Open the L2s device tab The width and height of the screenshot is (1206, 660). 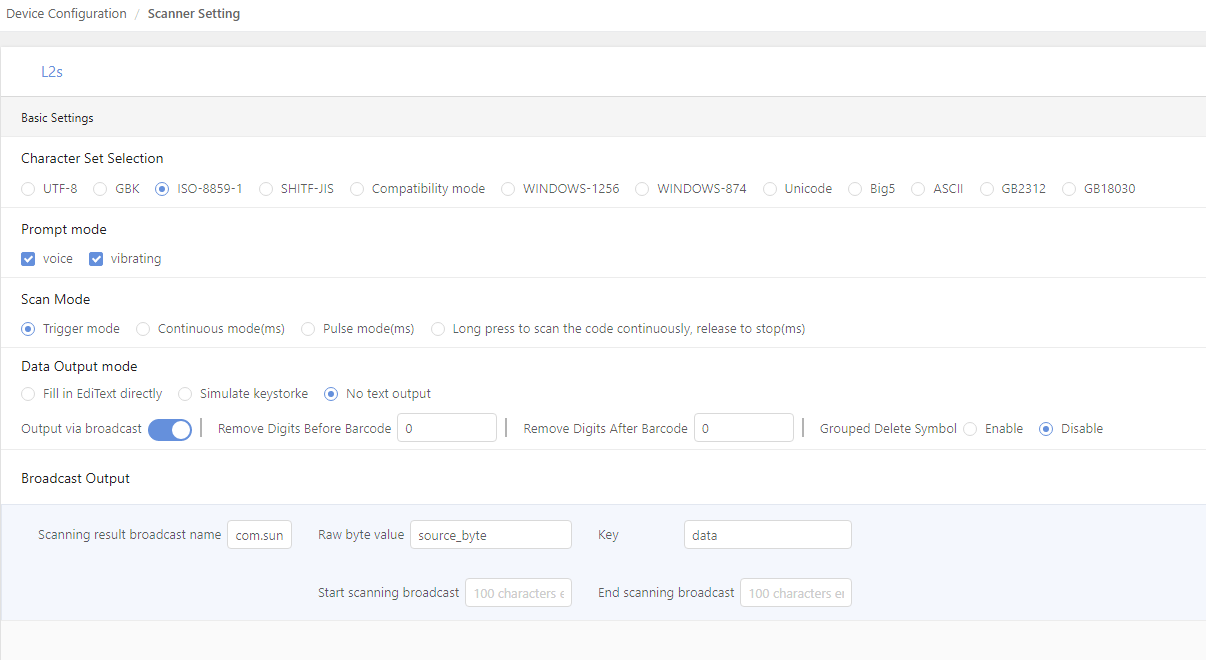tap(52, 72)
